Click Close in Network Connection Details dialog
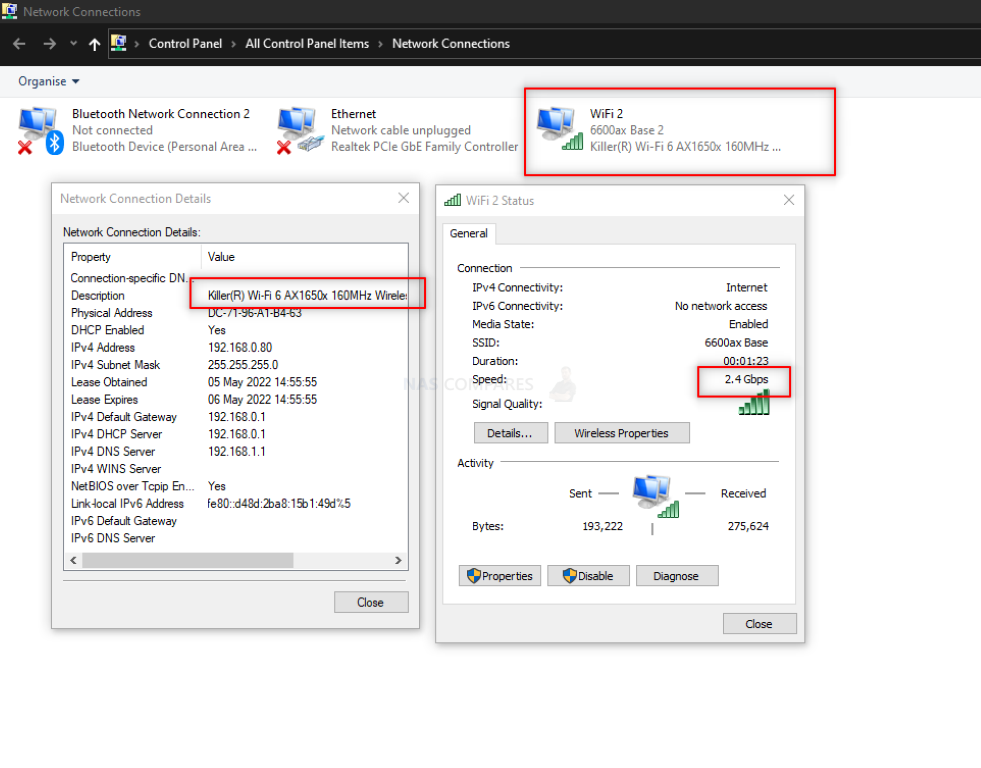This screenshot has height=768, width=981. coord(371,602)
